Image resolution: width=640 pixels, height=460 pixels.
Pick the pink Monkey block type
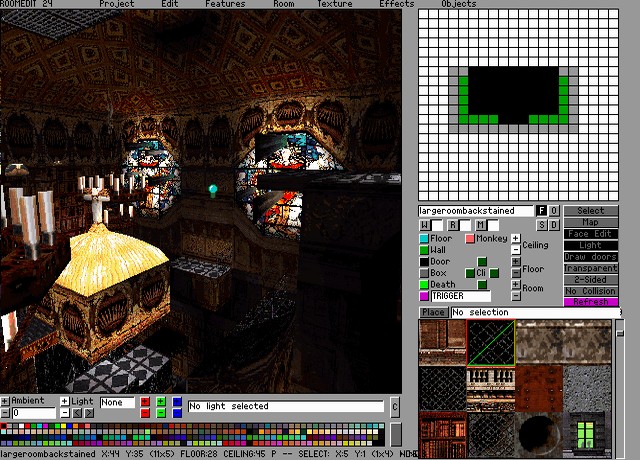tap(470, 239)
